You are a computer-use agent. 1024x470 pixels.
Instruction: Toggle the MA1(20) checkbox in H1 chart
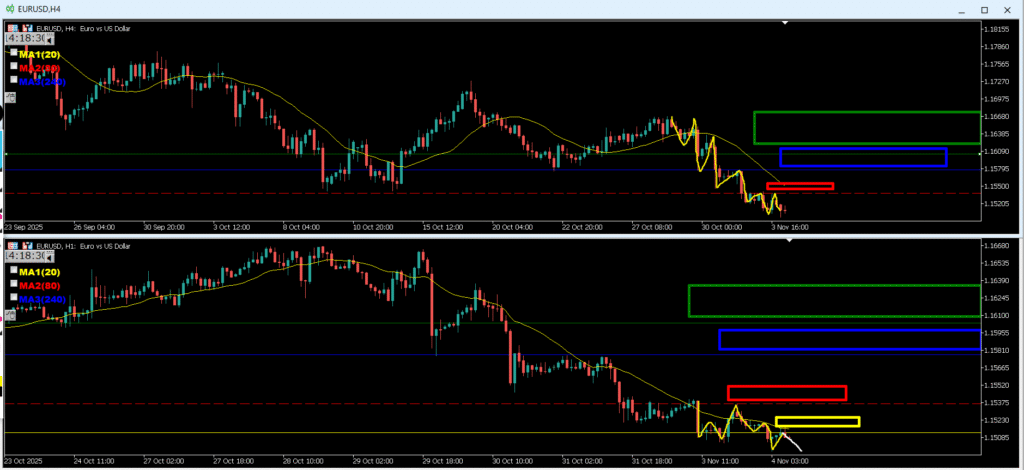(x=14, y=269)
